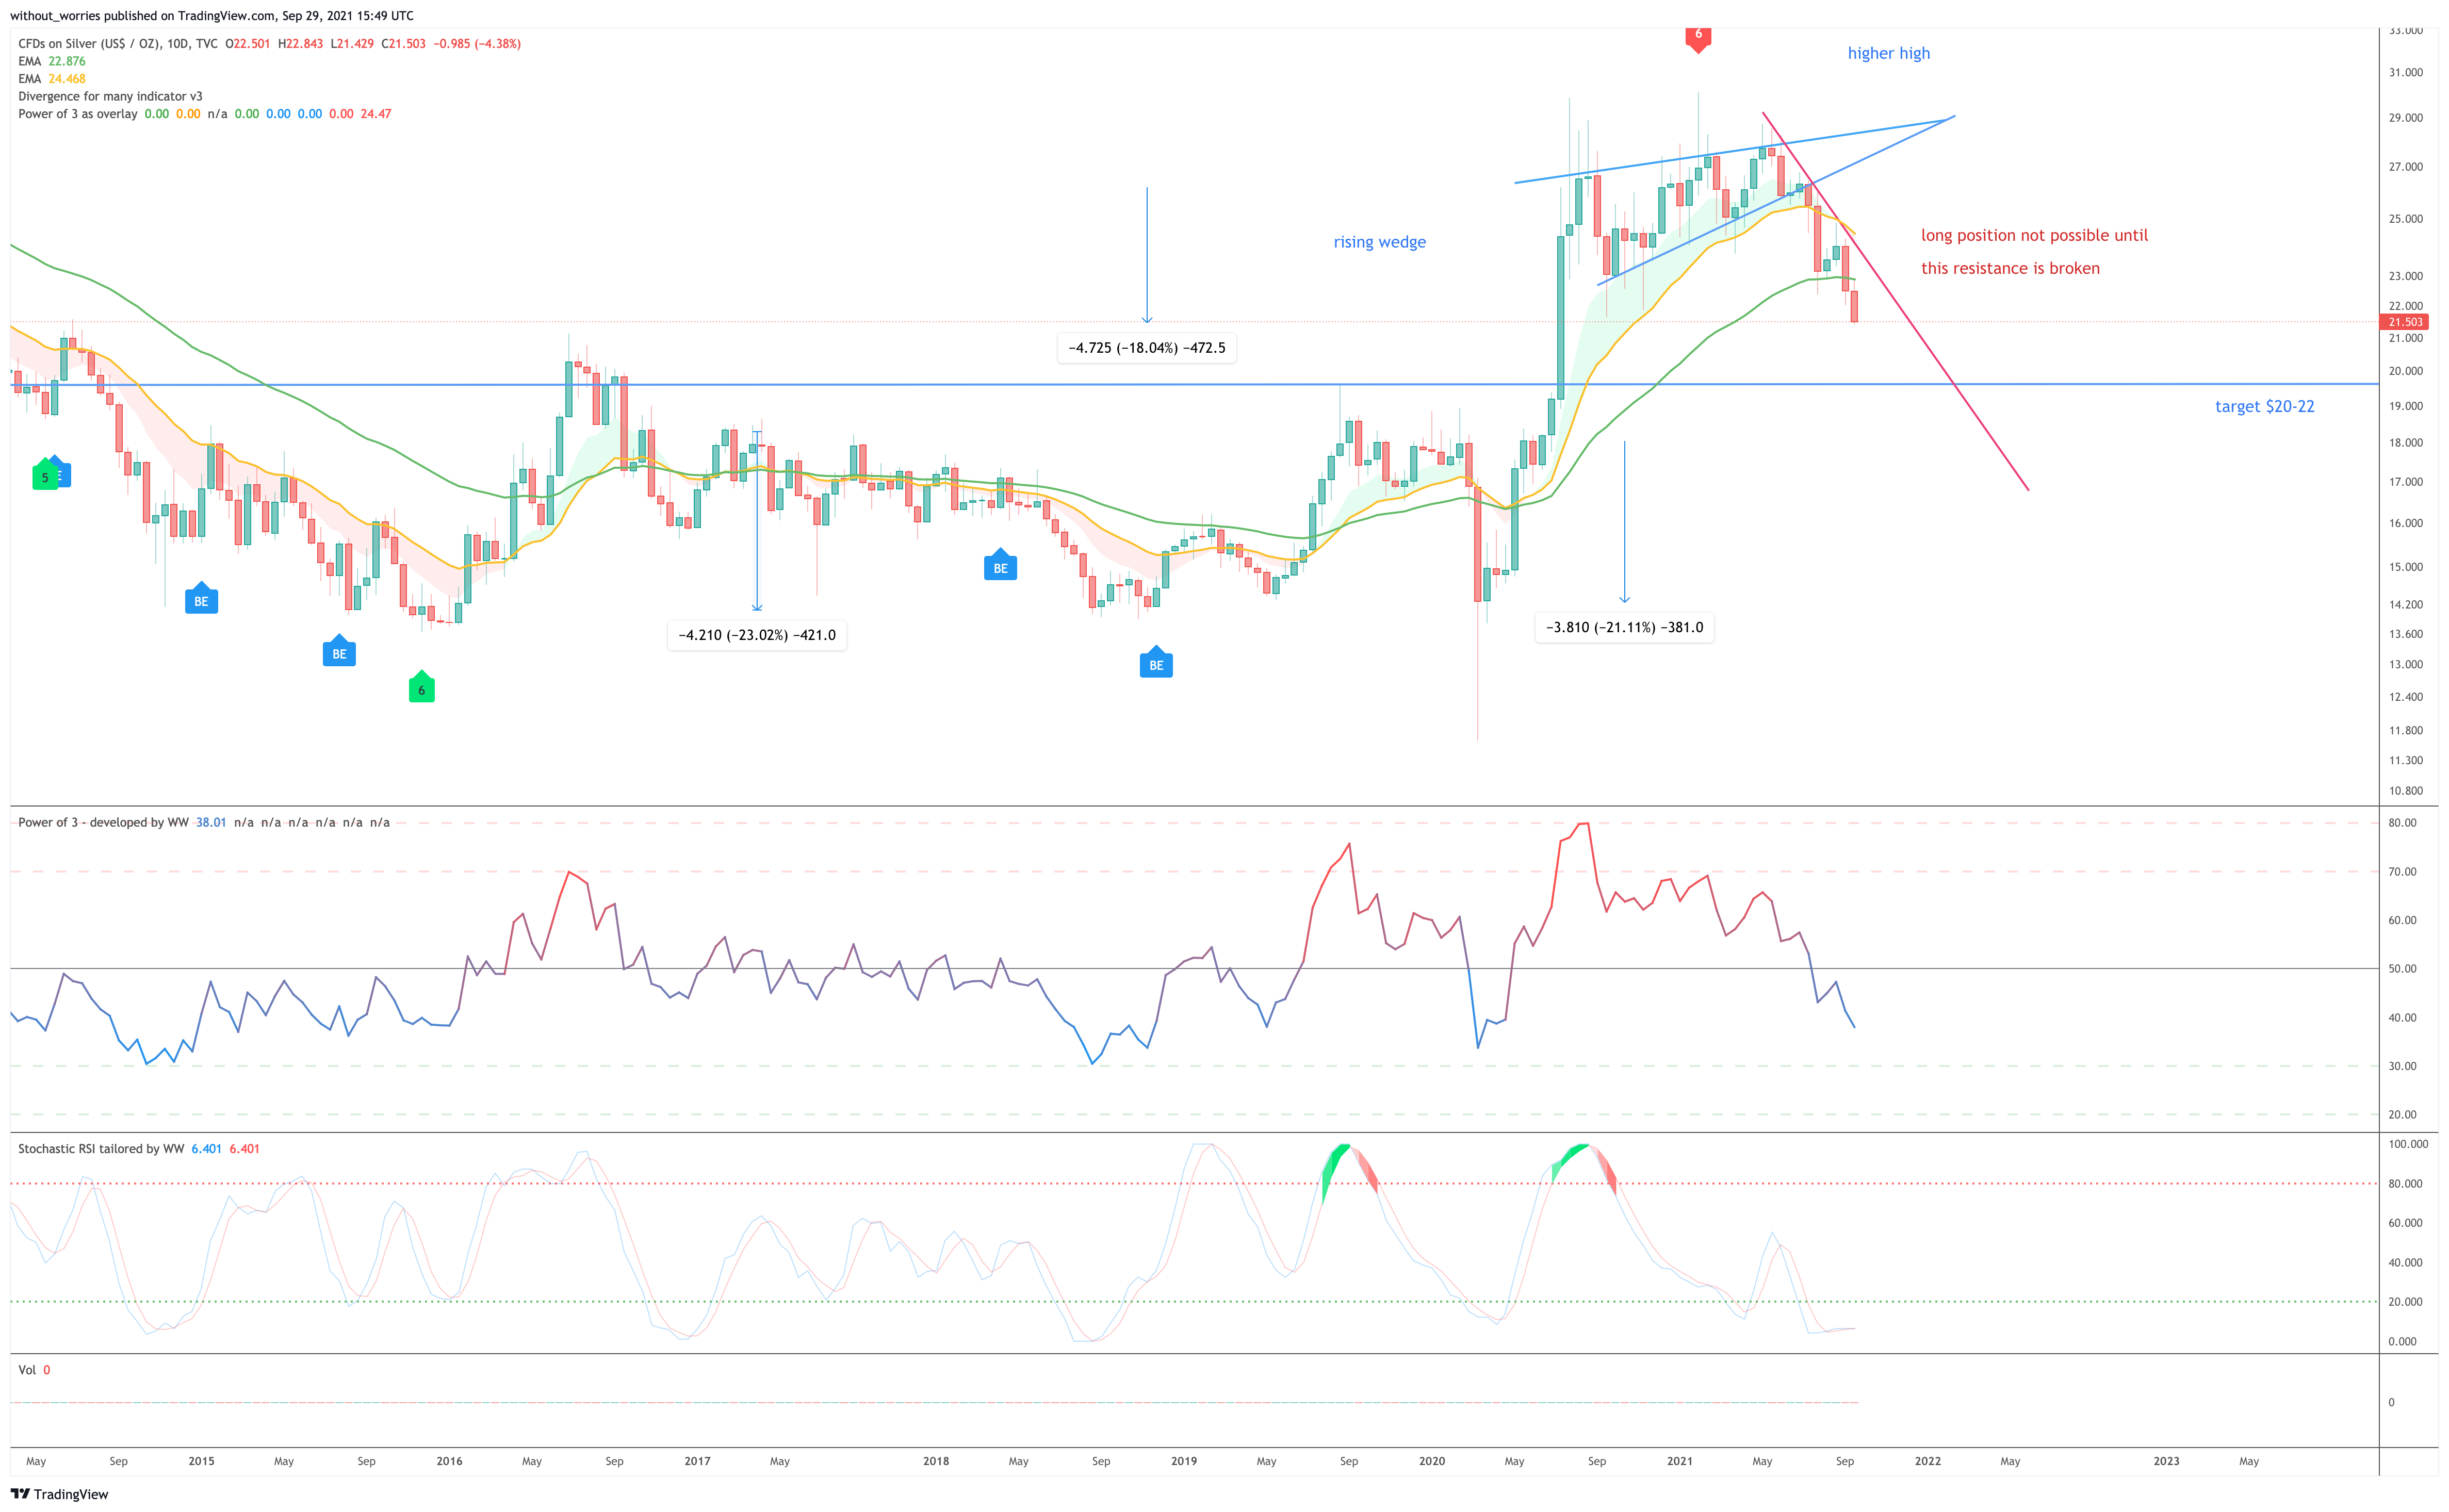
Task: Select the 'higher high' text annotation
Action: point(1888,53)
